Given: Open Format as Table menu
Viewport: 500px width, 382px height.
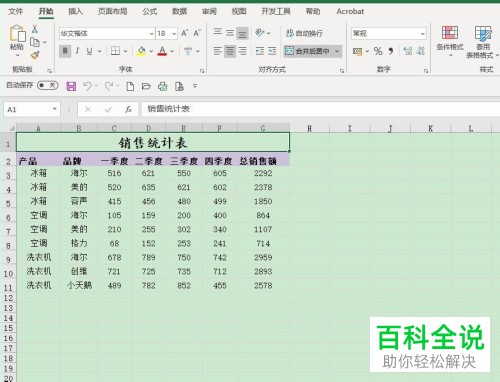Looking at the screenshot, I should [x=482, y=42].
